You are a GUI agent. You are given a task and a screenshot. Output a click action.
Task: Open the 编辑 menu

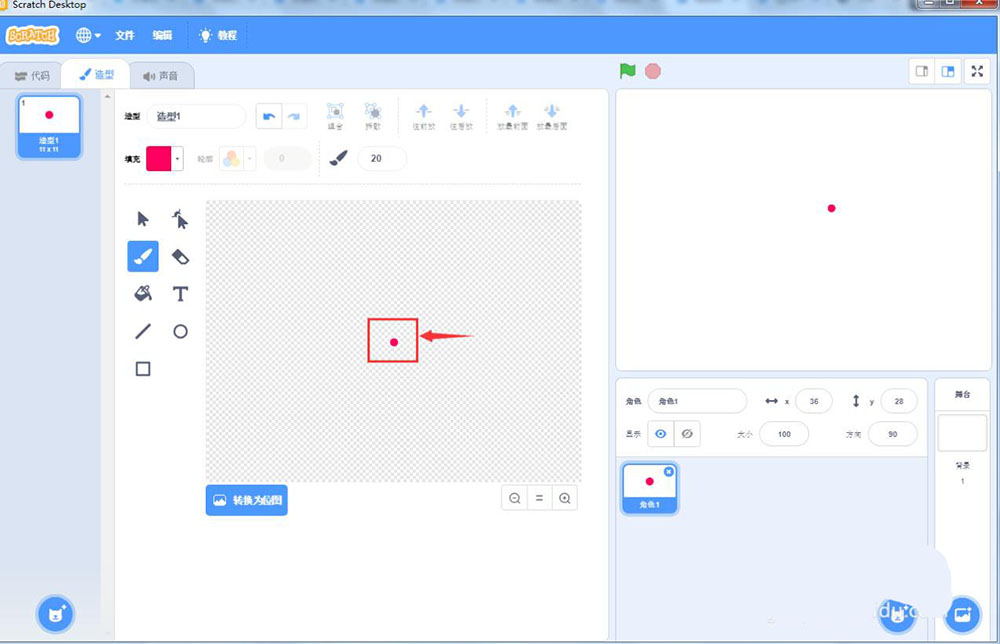coord(162,35)
